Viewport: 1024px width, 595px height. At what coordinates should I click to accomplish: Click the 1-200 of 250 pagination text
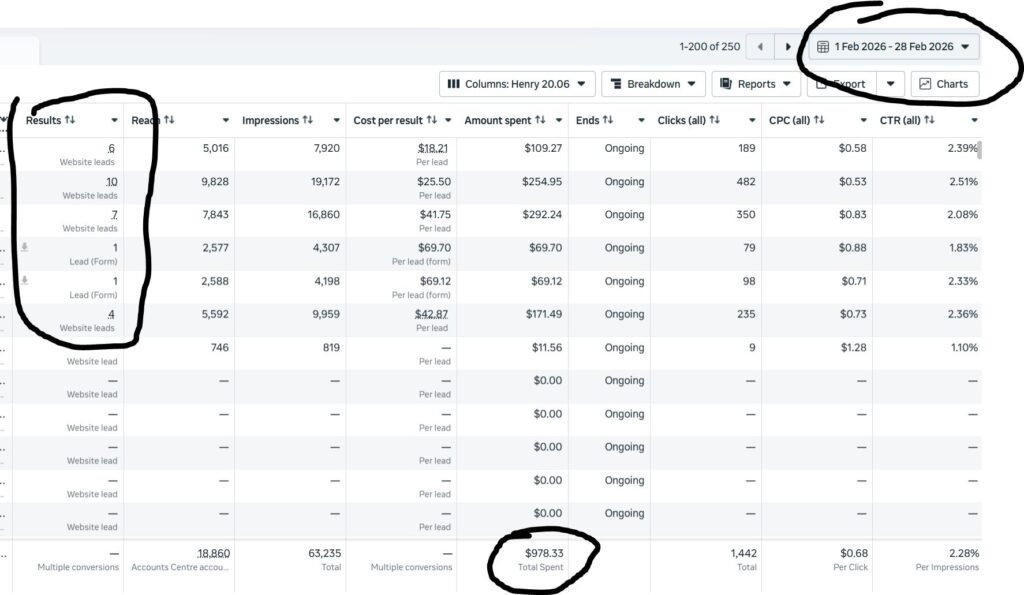(709, 46)
